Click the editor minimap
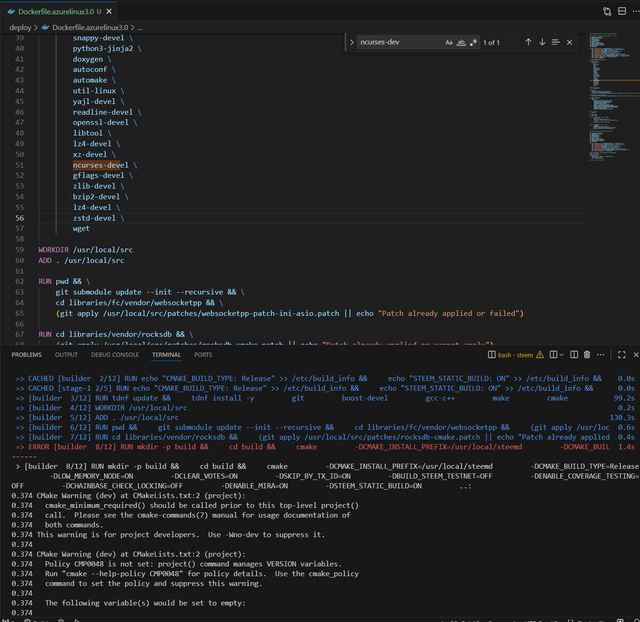The image size is (640, 622). coord(614,97)
